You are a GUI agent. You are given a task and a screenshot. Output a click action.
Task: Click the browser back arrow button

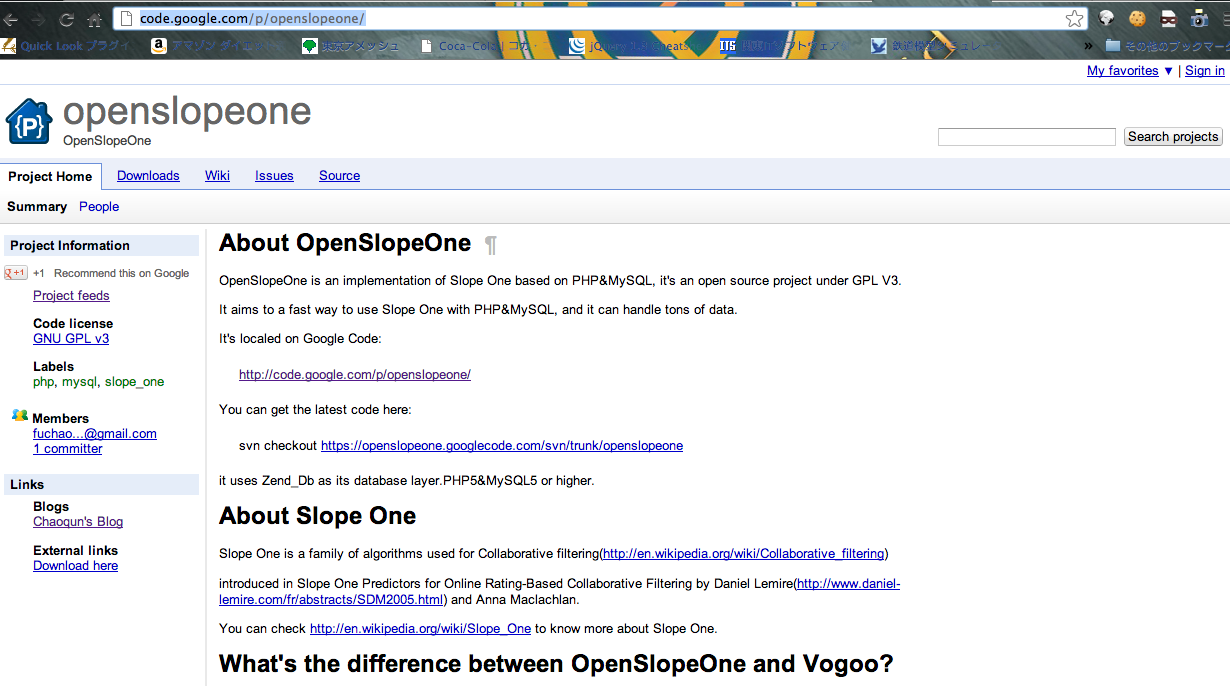pyautogui.click(x=11, y=19)
